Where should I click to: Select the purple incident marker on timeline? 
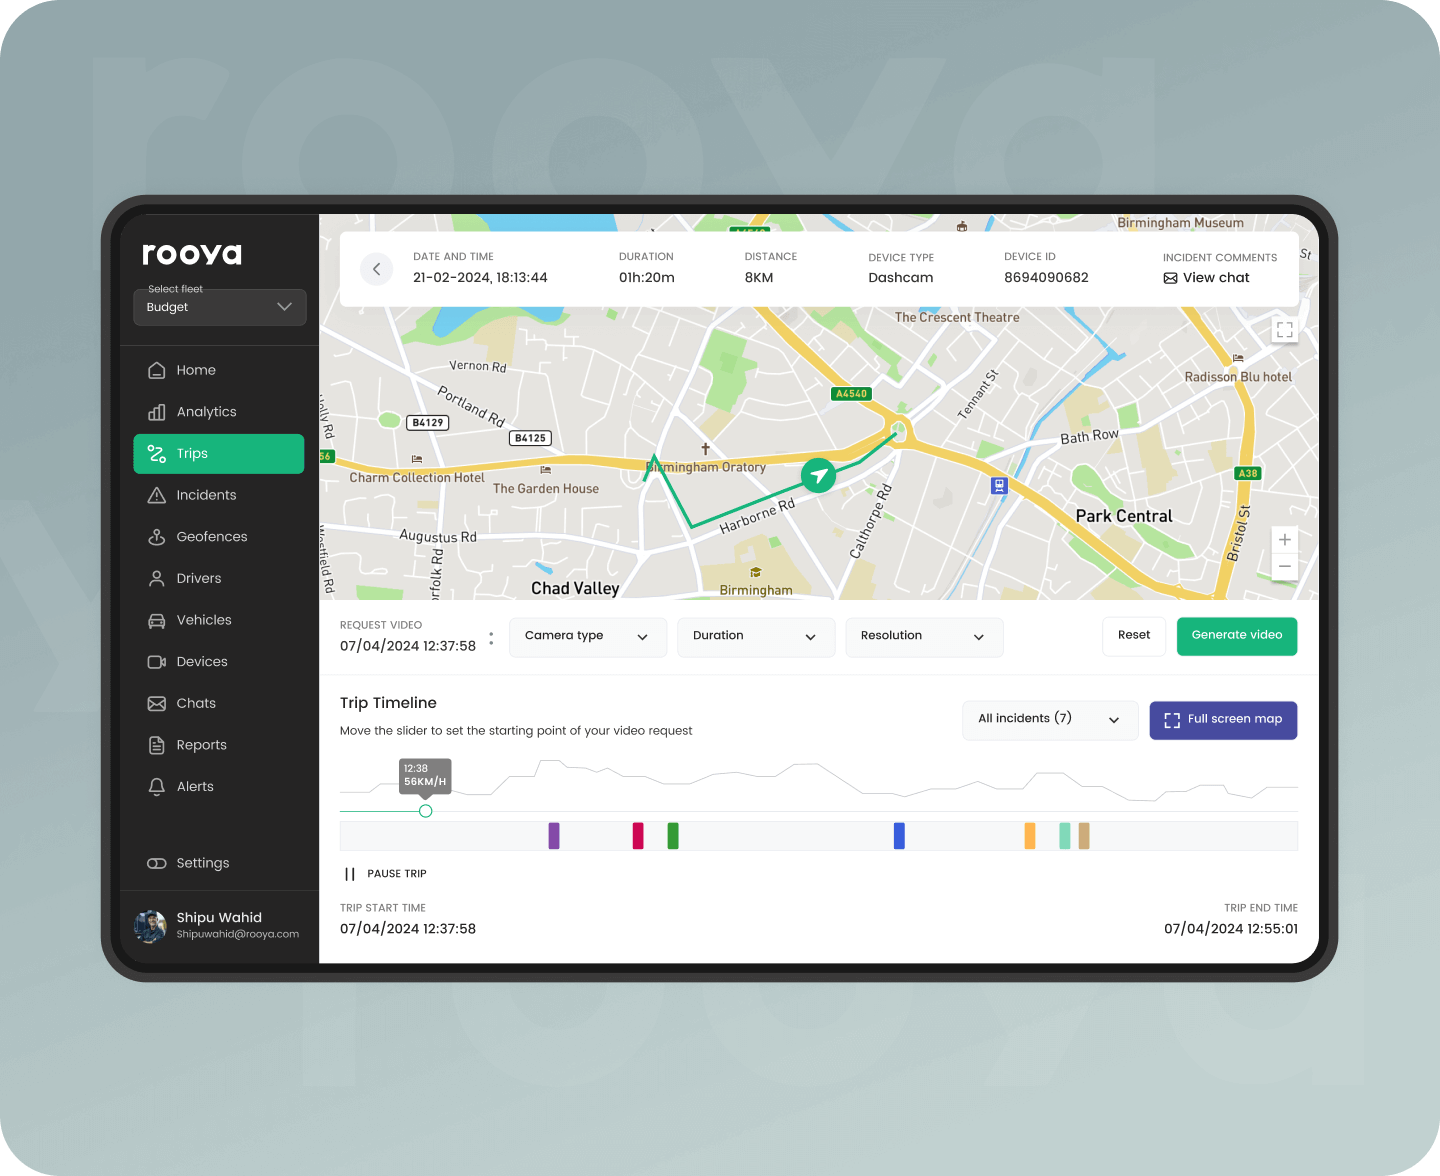[x=554, y=836]
